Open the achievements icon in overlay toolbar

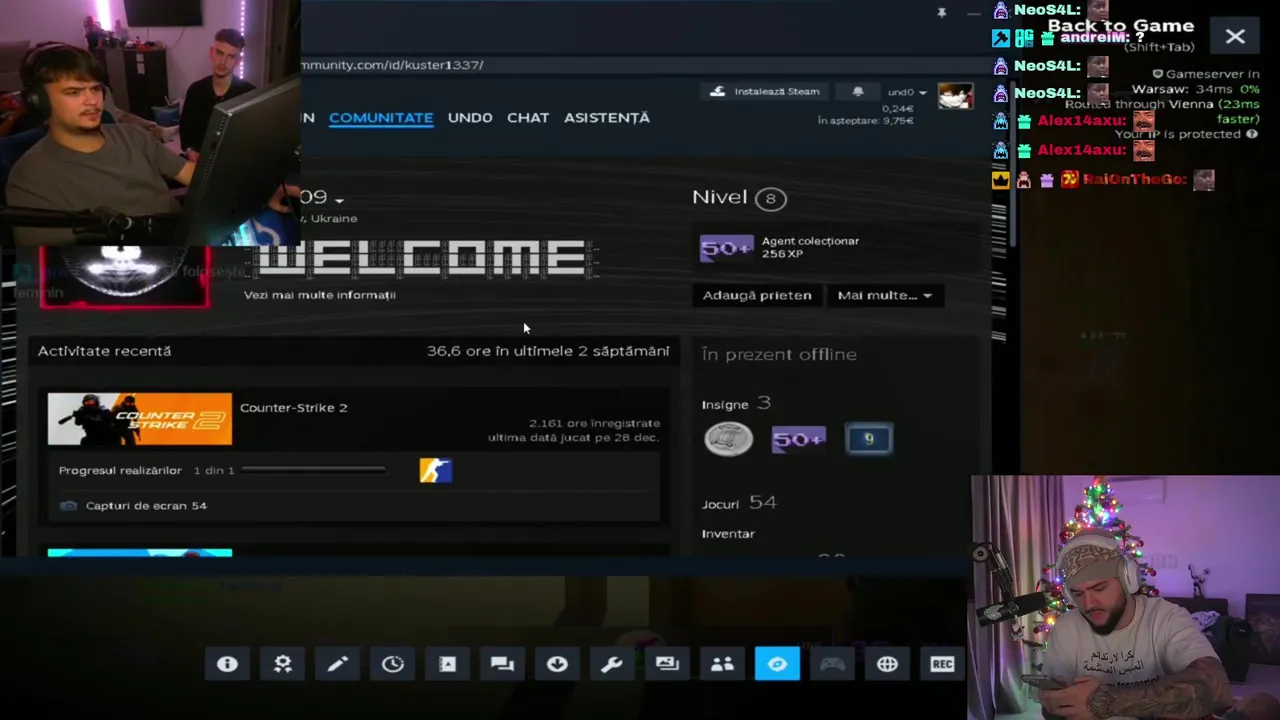click(x=283, y=664)
